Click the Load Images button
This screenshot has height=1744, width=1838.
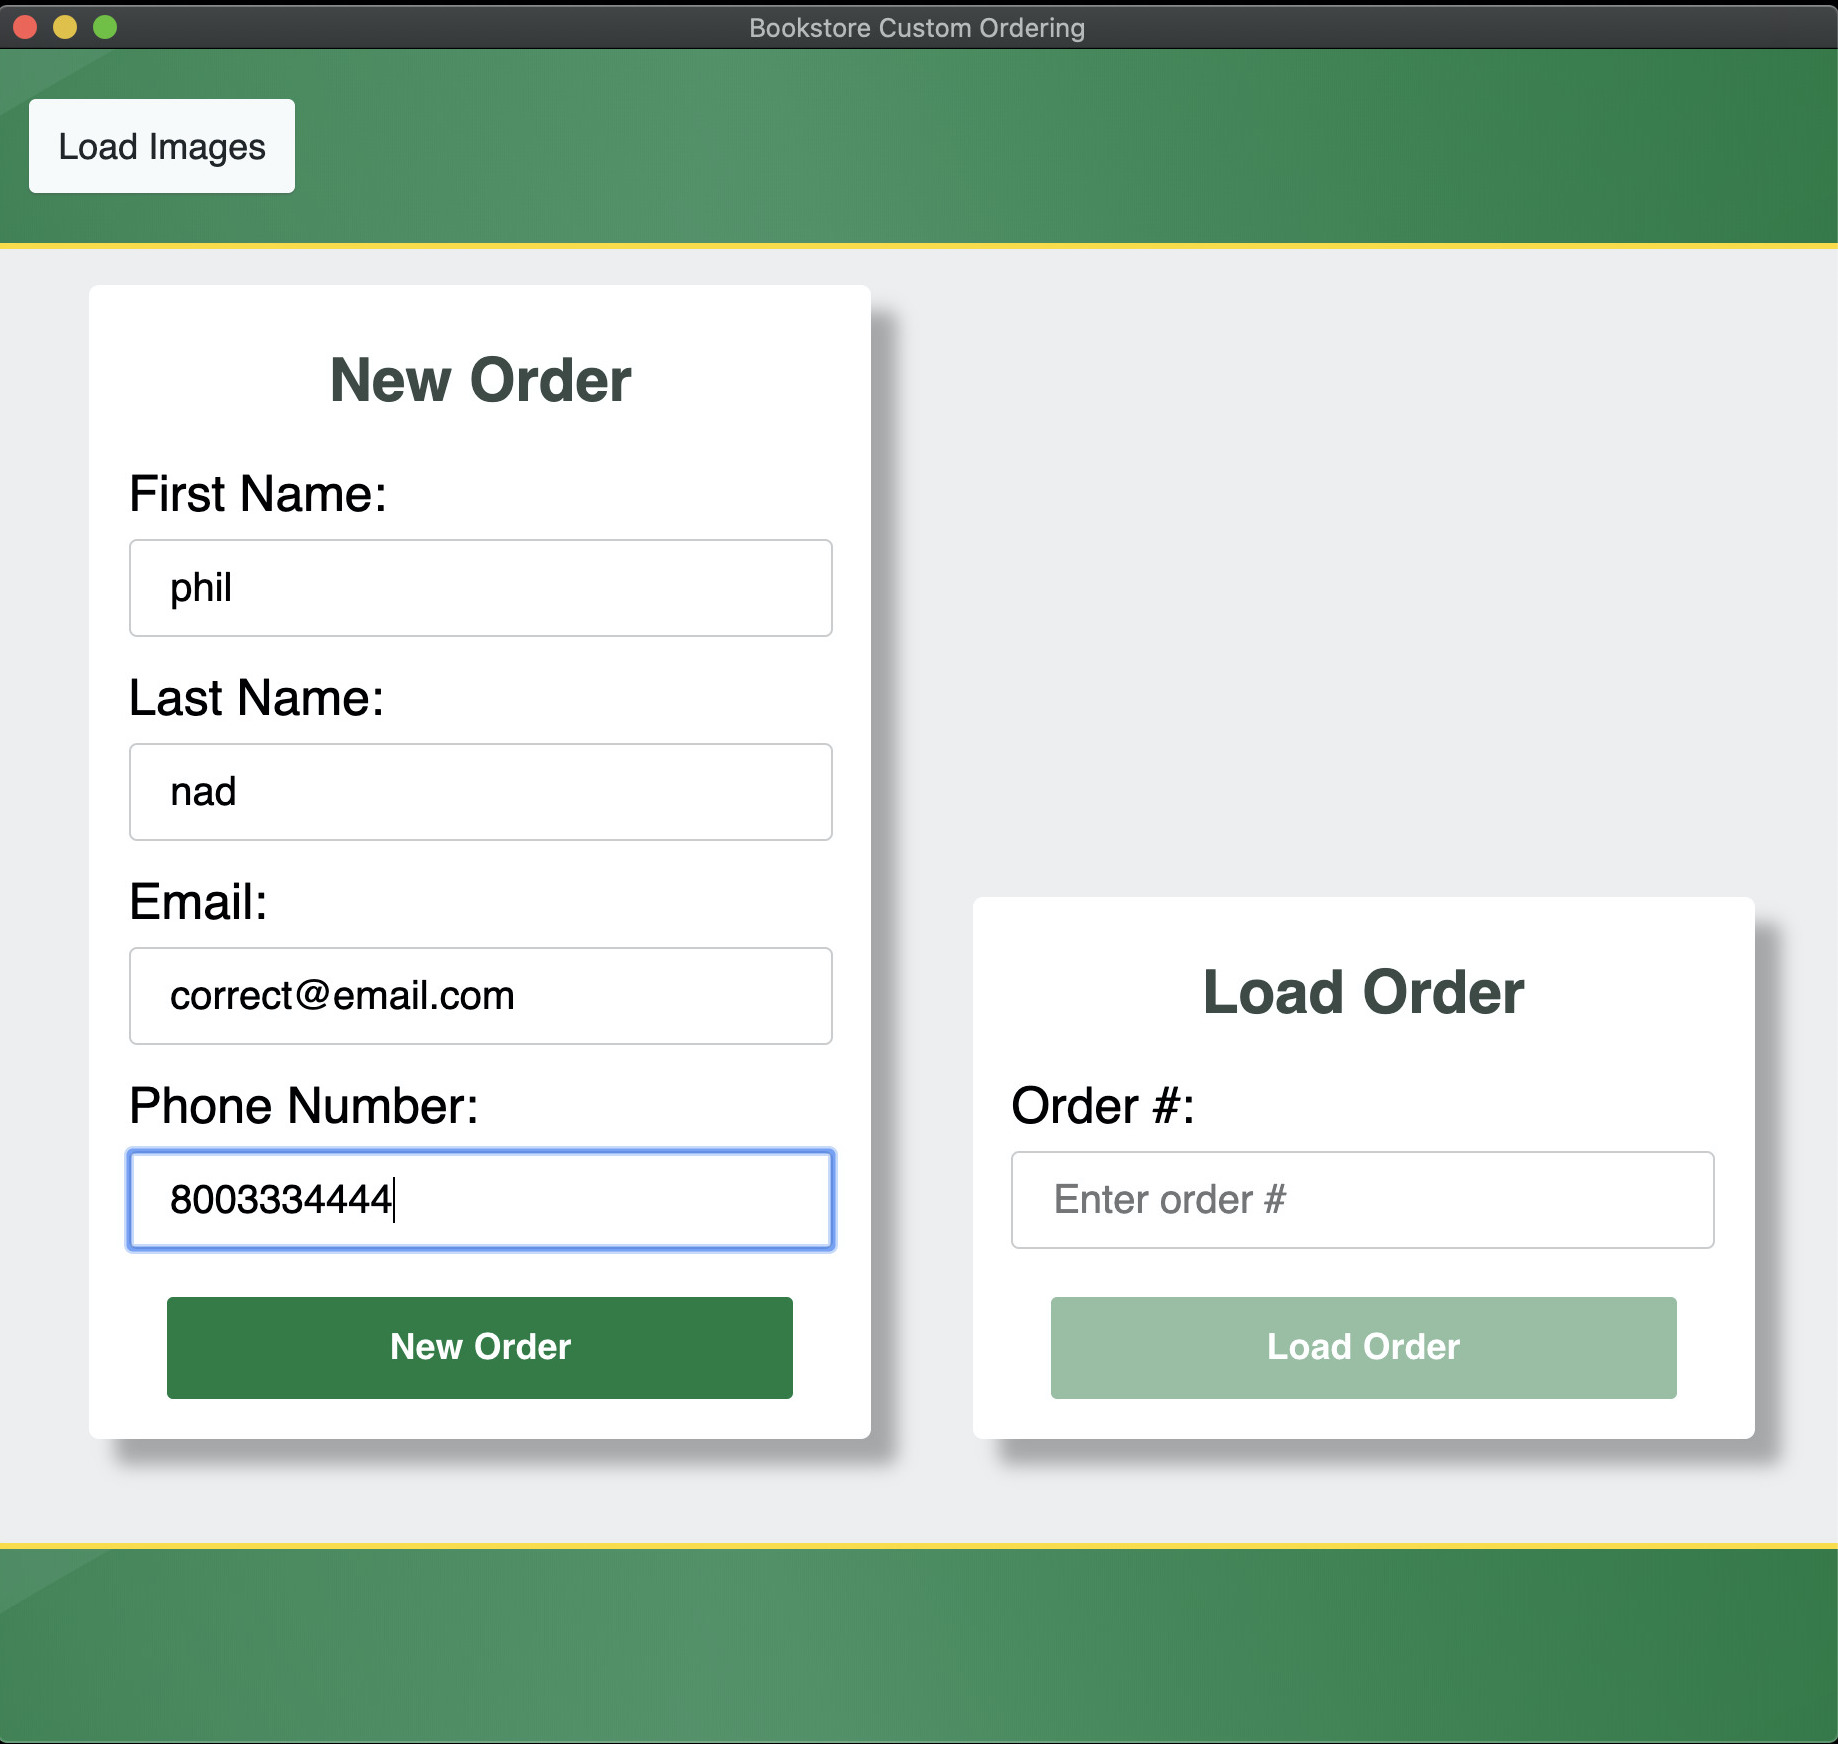[x=161, y=146]
